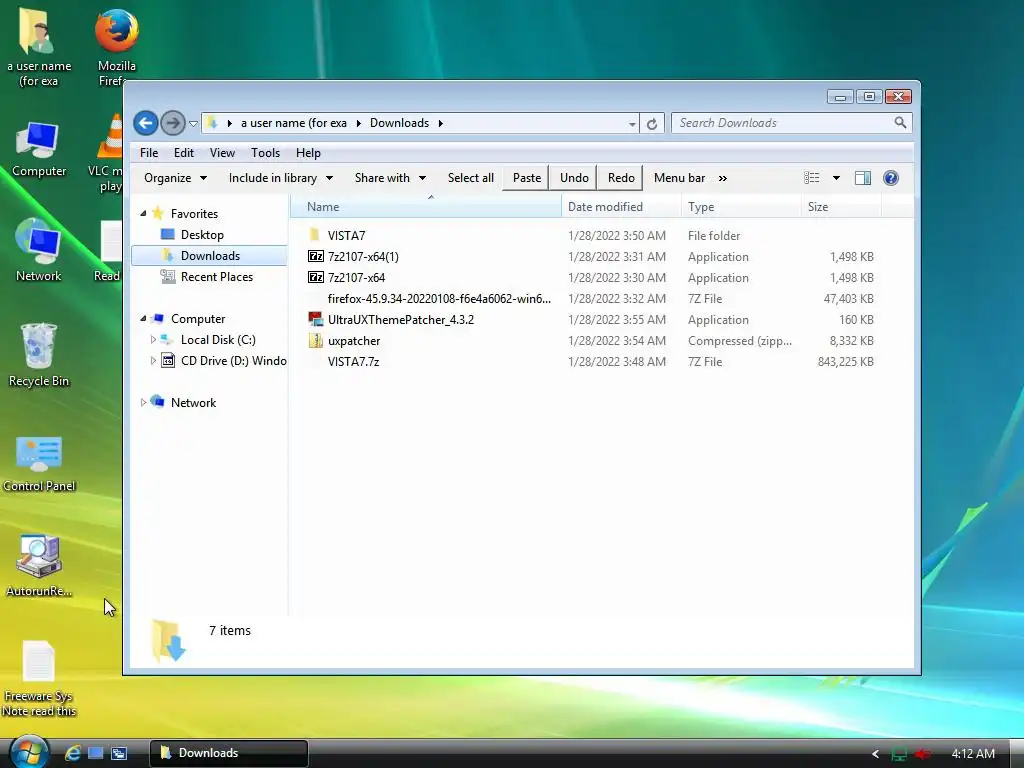Open the Start orb button
This screenshot has width=1024, height=768.
[x=29, y=752]
